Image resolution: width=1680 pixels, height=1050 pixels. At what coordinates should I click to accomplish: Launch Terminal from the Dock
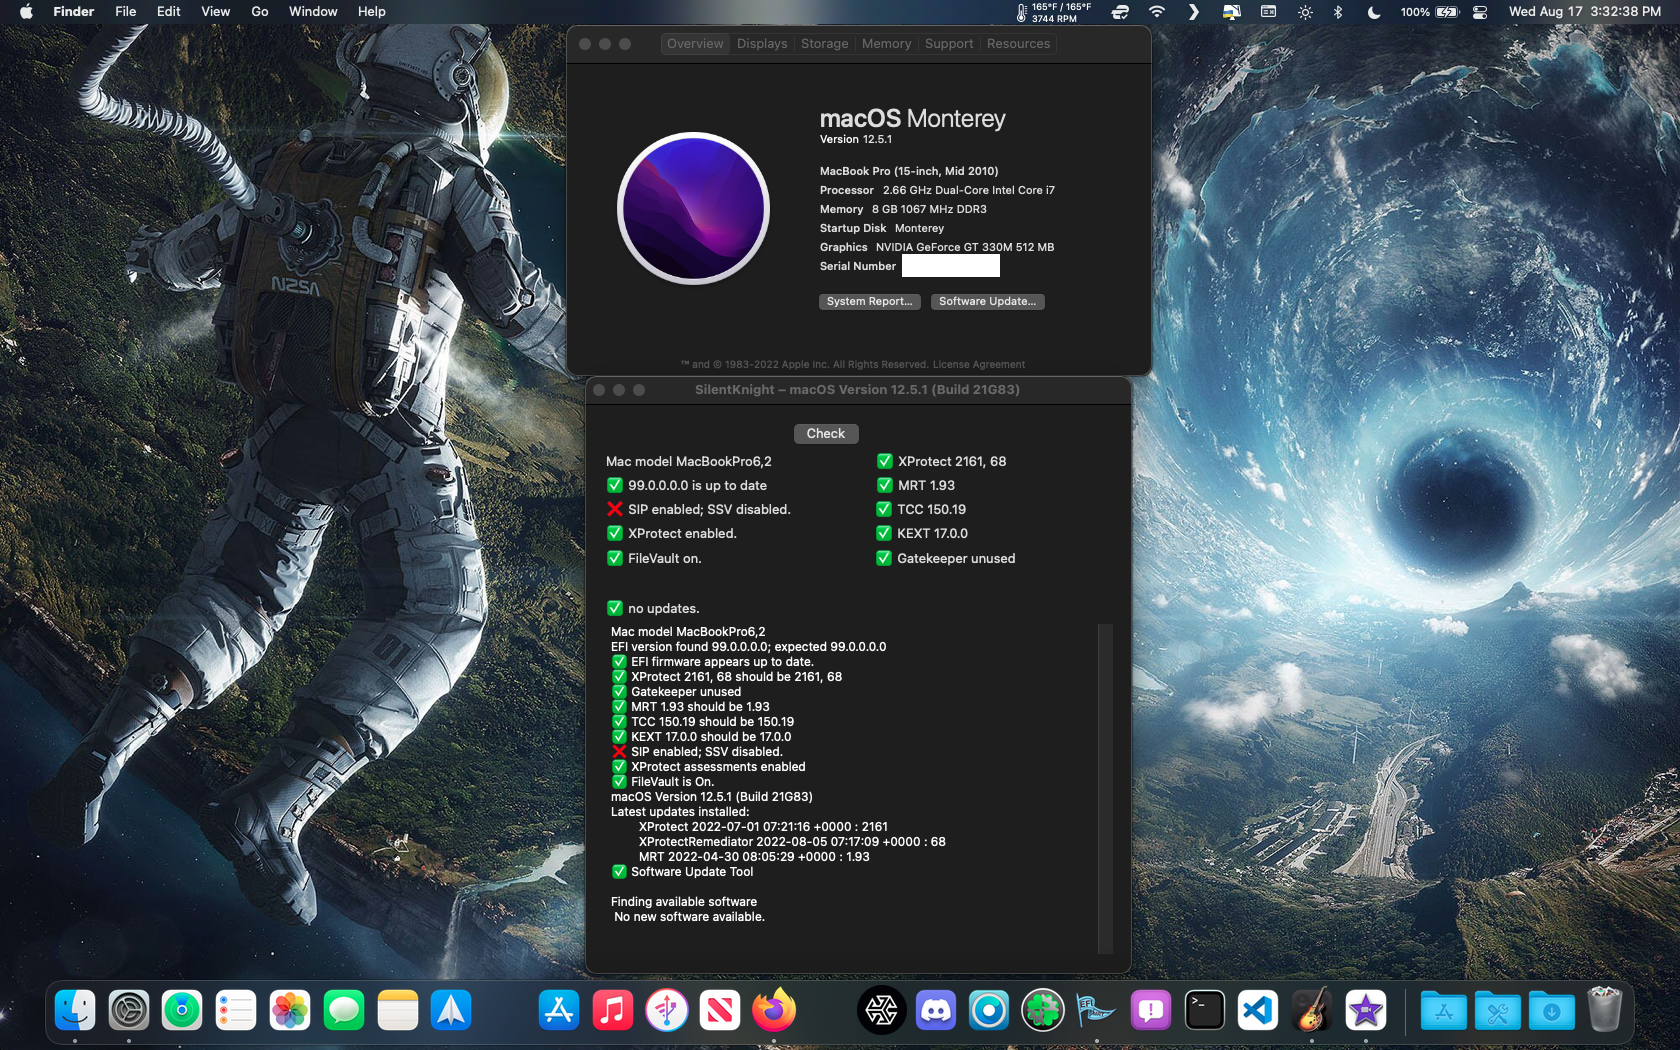pyautogui.click(x=1205, y=1011)
